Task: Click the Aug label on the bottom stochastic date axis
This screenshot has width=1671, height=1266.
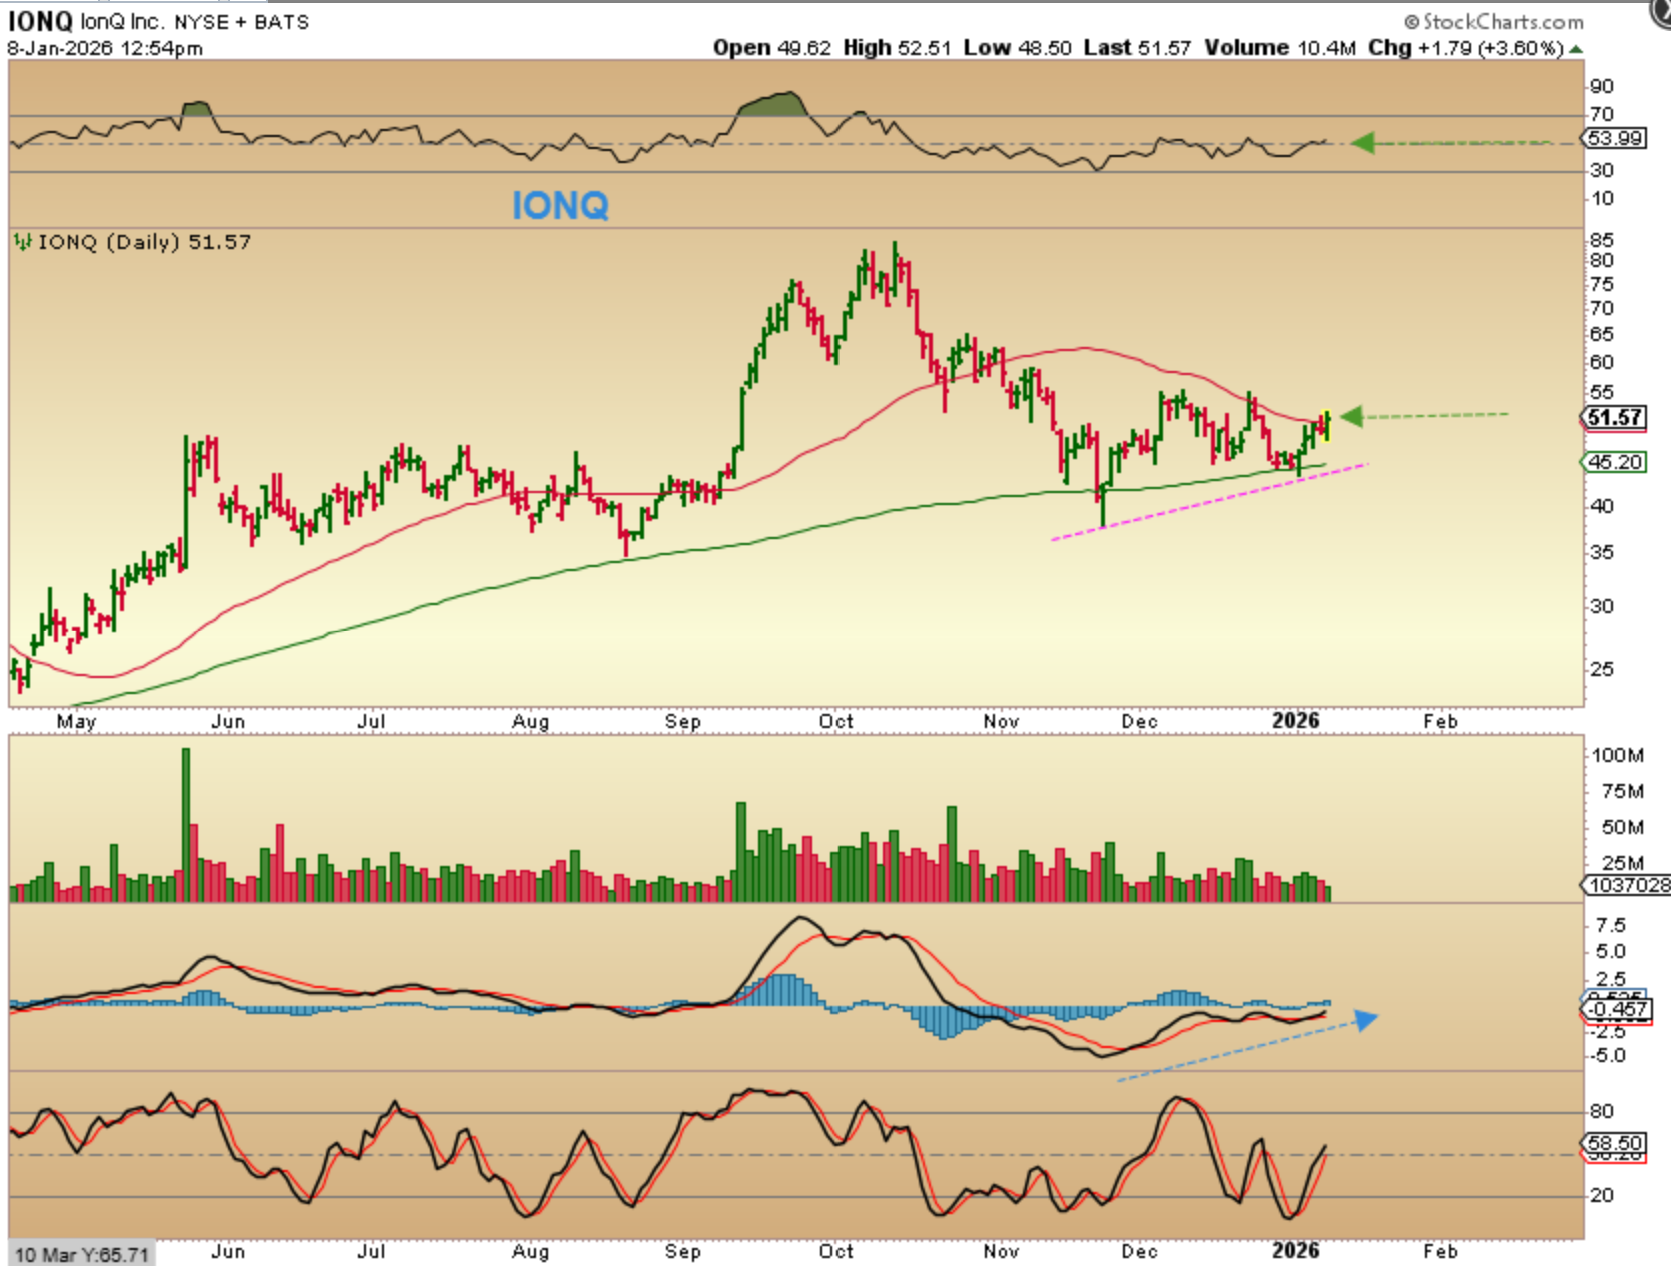Action: 530,1251
